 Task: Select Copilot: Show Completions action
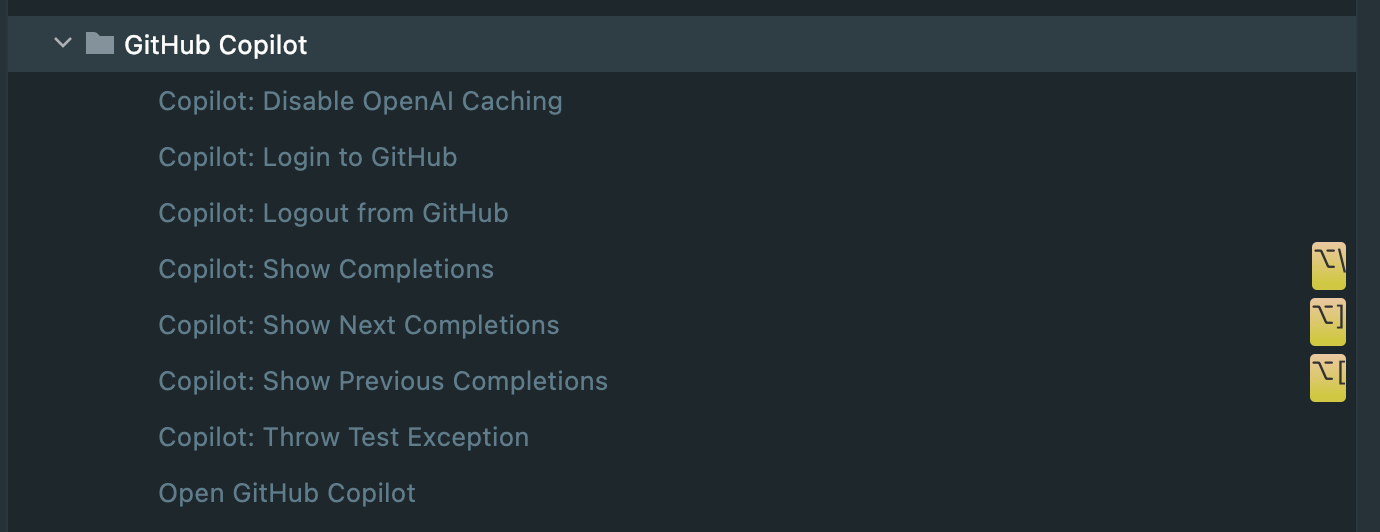[326, 269]
